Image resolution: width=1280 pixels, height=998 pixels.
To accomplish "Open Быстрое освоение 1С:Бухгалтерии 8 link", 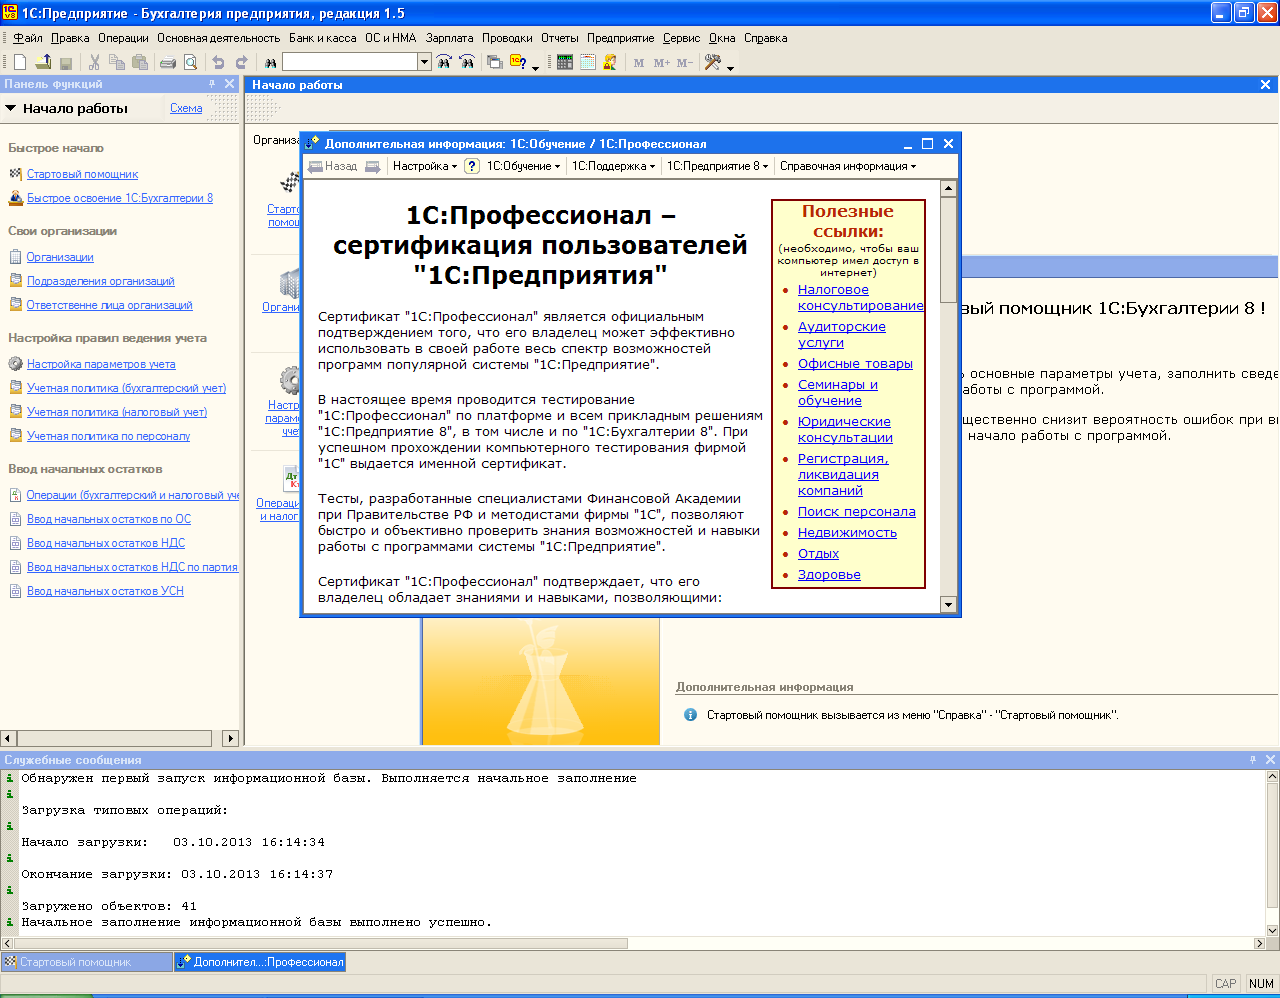I will [120, 198].
